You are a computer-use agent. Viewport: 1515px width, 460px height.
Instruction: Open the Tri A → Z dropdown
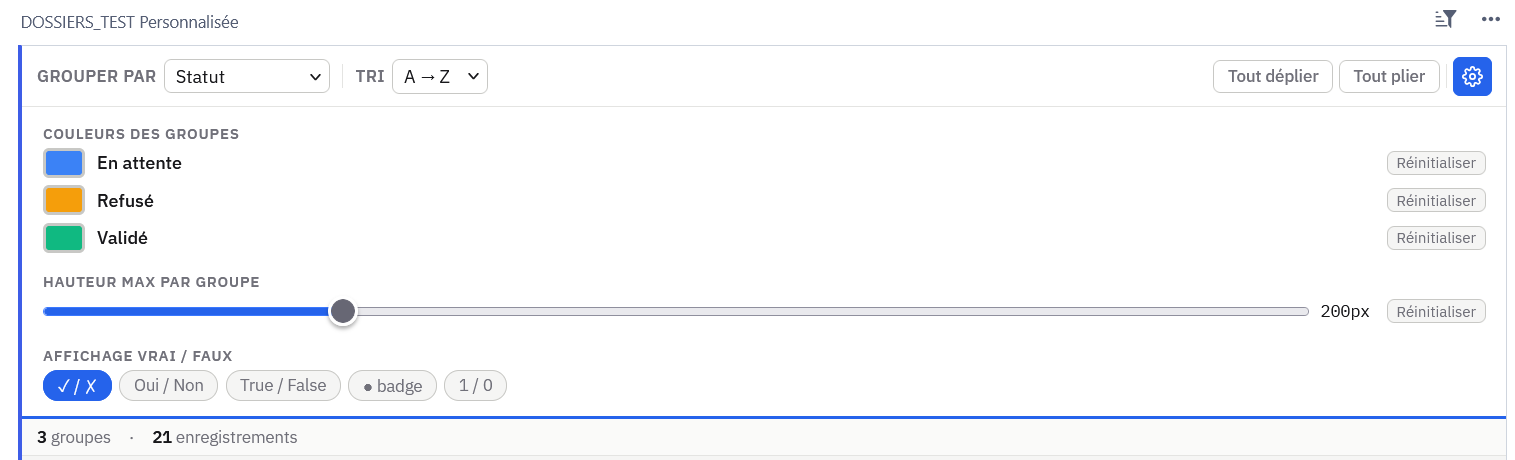439,76
